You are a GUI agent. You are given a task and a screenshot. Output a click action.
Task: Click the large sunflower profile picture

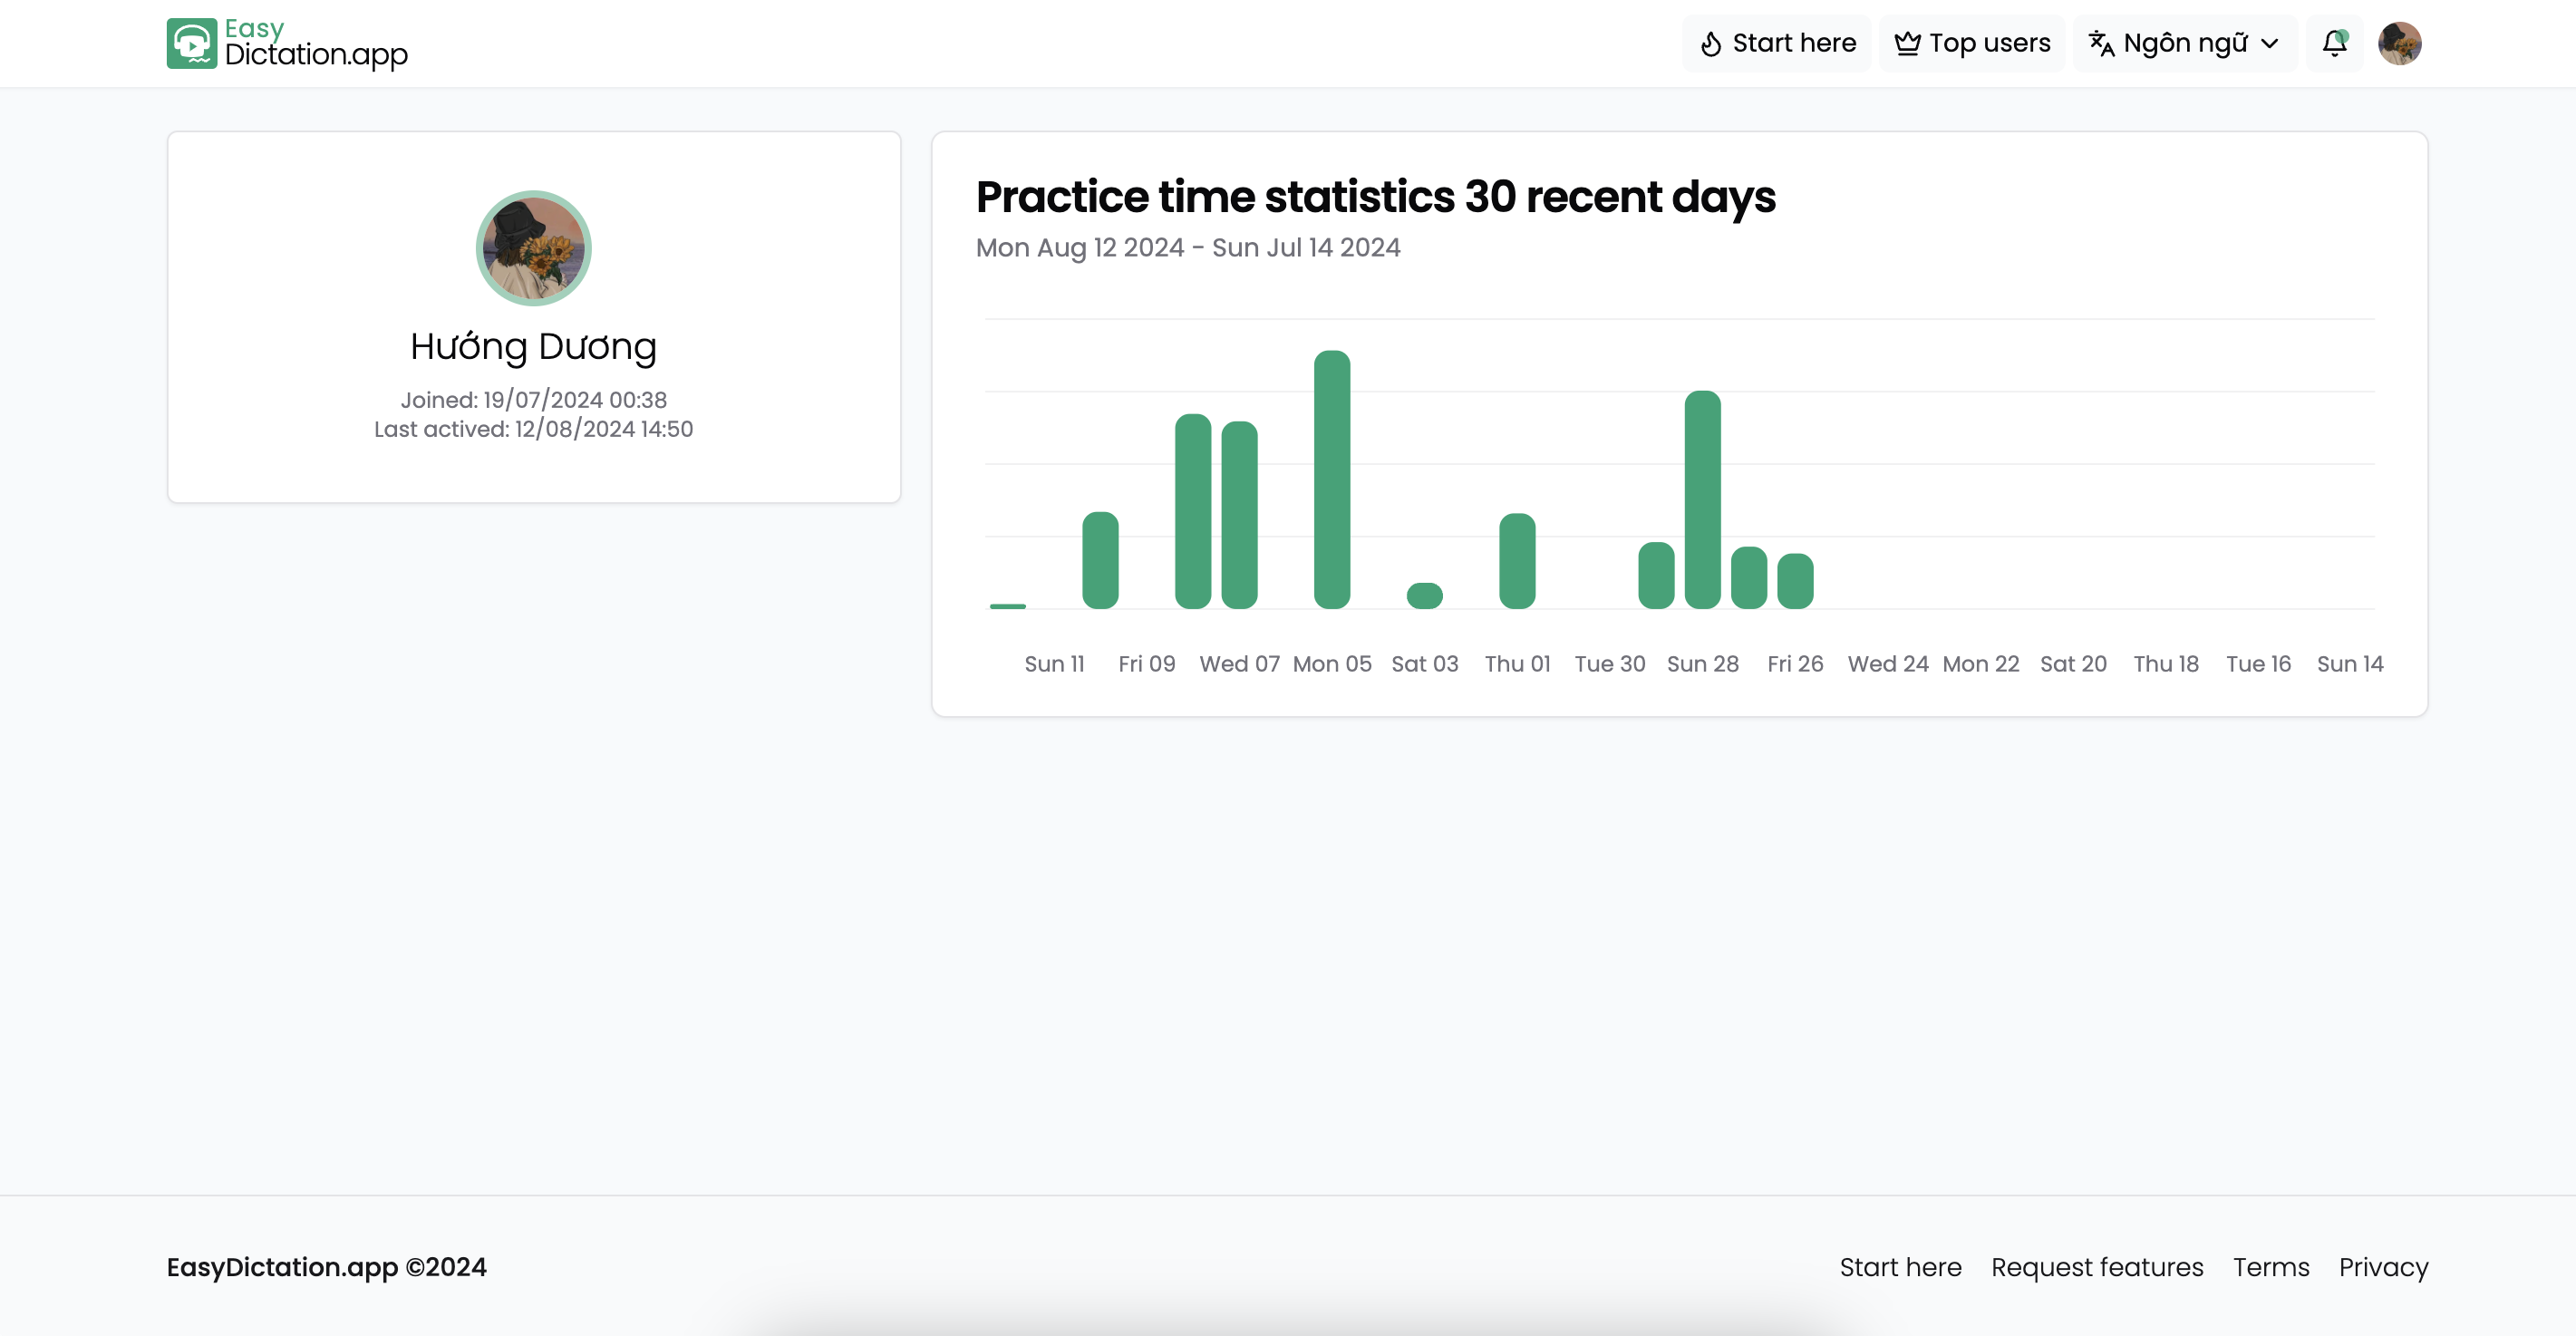coord(533,248)
